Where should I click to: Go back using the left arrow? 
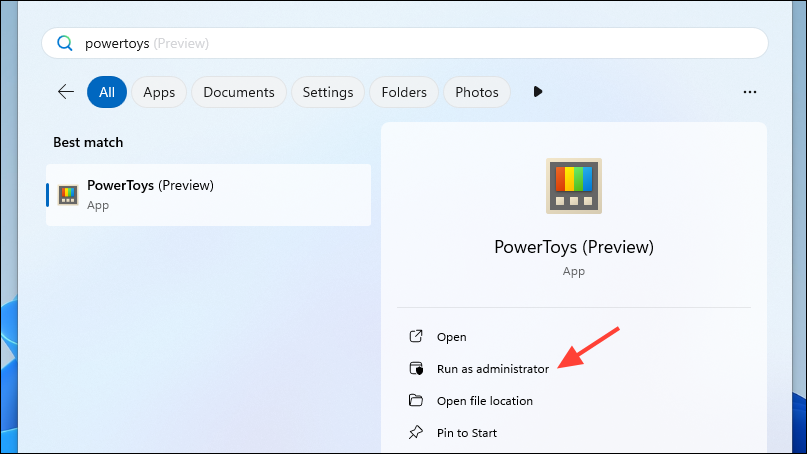pos(66,92)
